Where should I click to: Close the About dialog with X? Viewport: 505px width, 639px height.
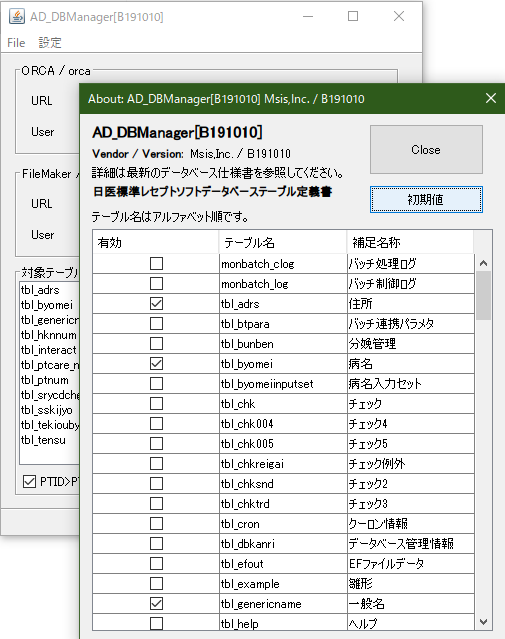491,98
